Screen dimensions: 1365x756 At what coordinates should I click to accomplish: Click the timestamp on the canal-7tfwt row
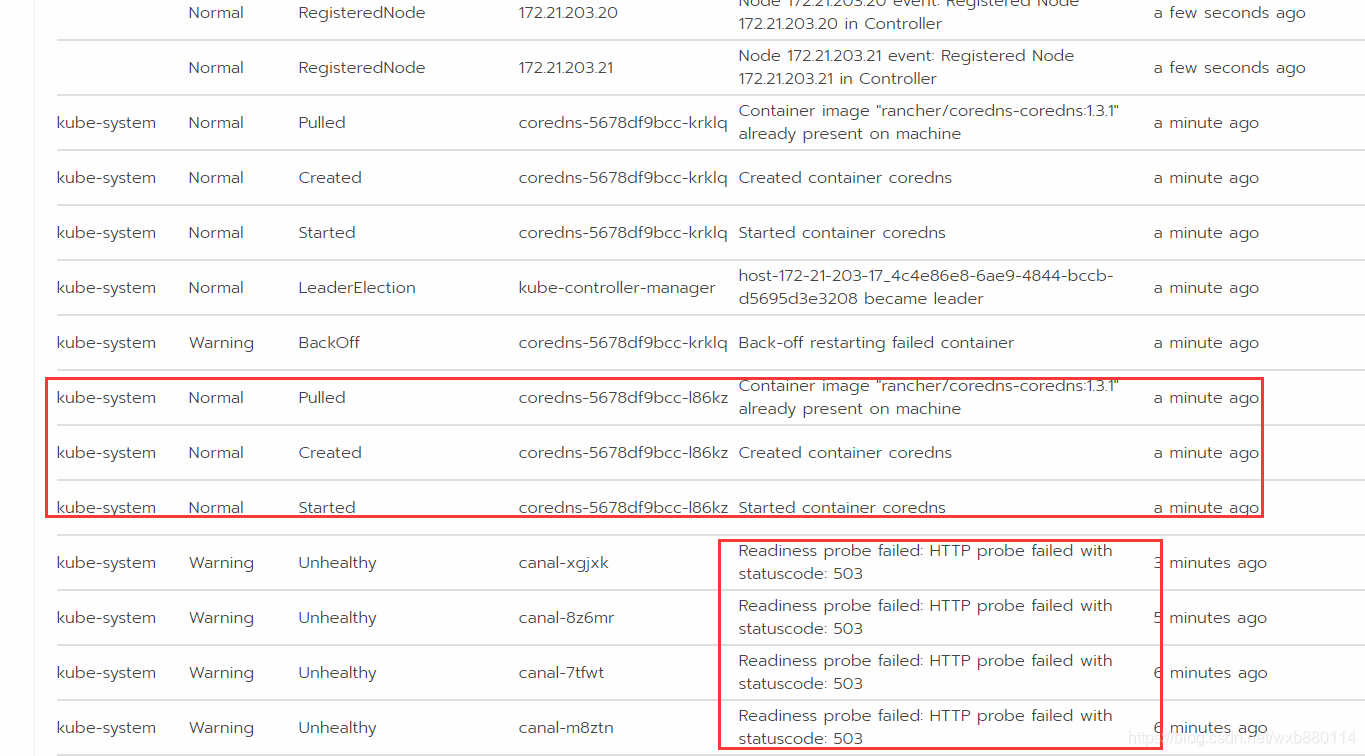[x=1209, y=672]
